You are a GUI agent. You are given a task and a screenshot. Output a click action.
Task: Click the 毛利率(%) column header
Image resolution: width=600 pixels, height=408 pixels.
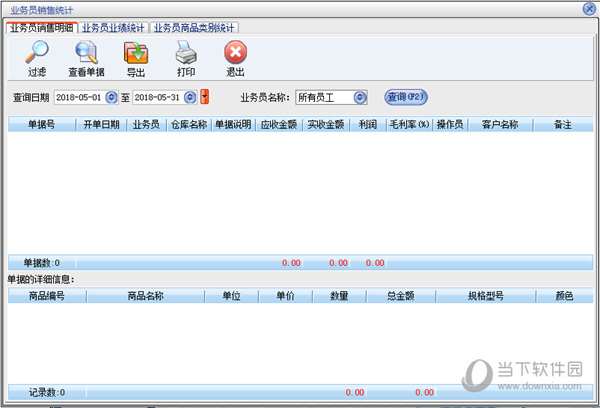(x=409, y=124)
